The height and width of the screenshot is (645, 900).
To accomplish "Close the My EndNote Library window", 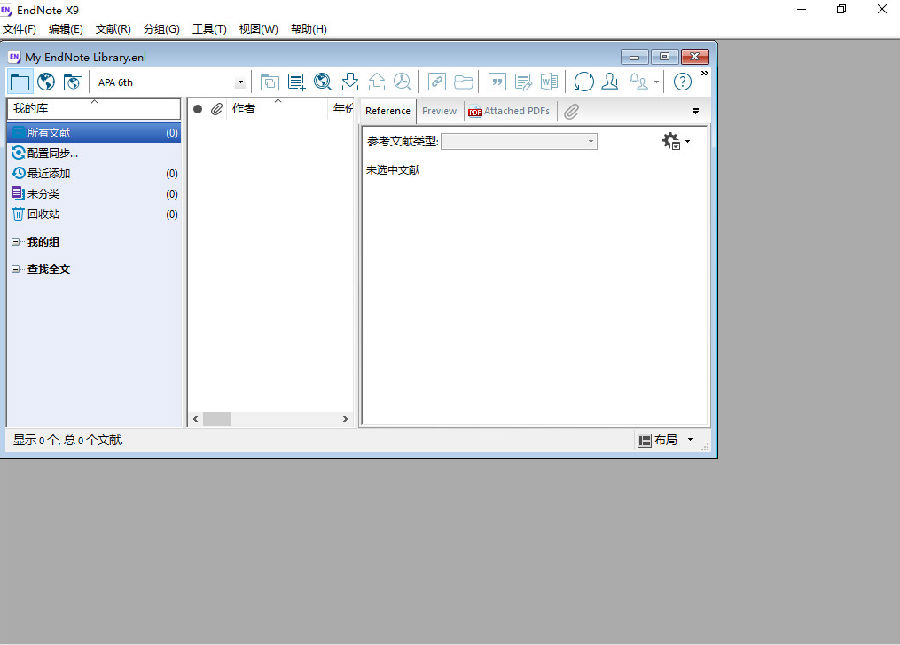I will pyautogui.click(x=695, y=56).
